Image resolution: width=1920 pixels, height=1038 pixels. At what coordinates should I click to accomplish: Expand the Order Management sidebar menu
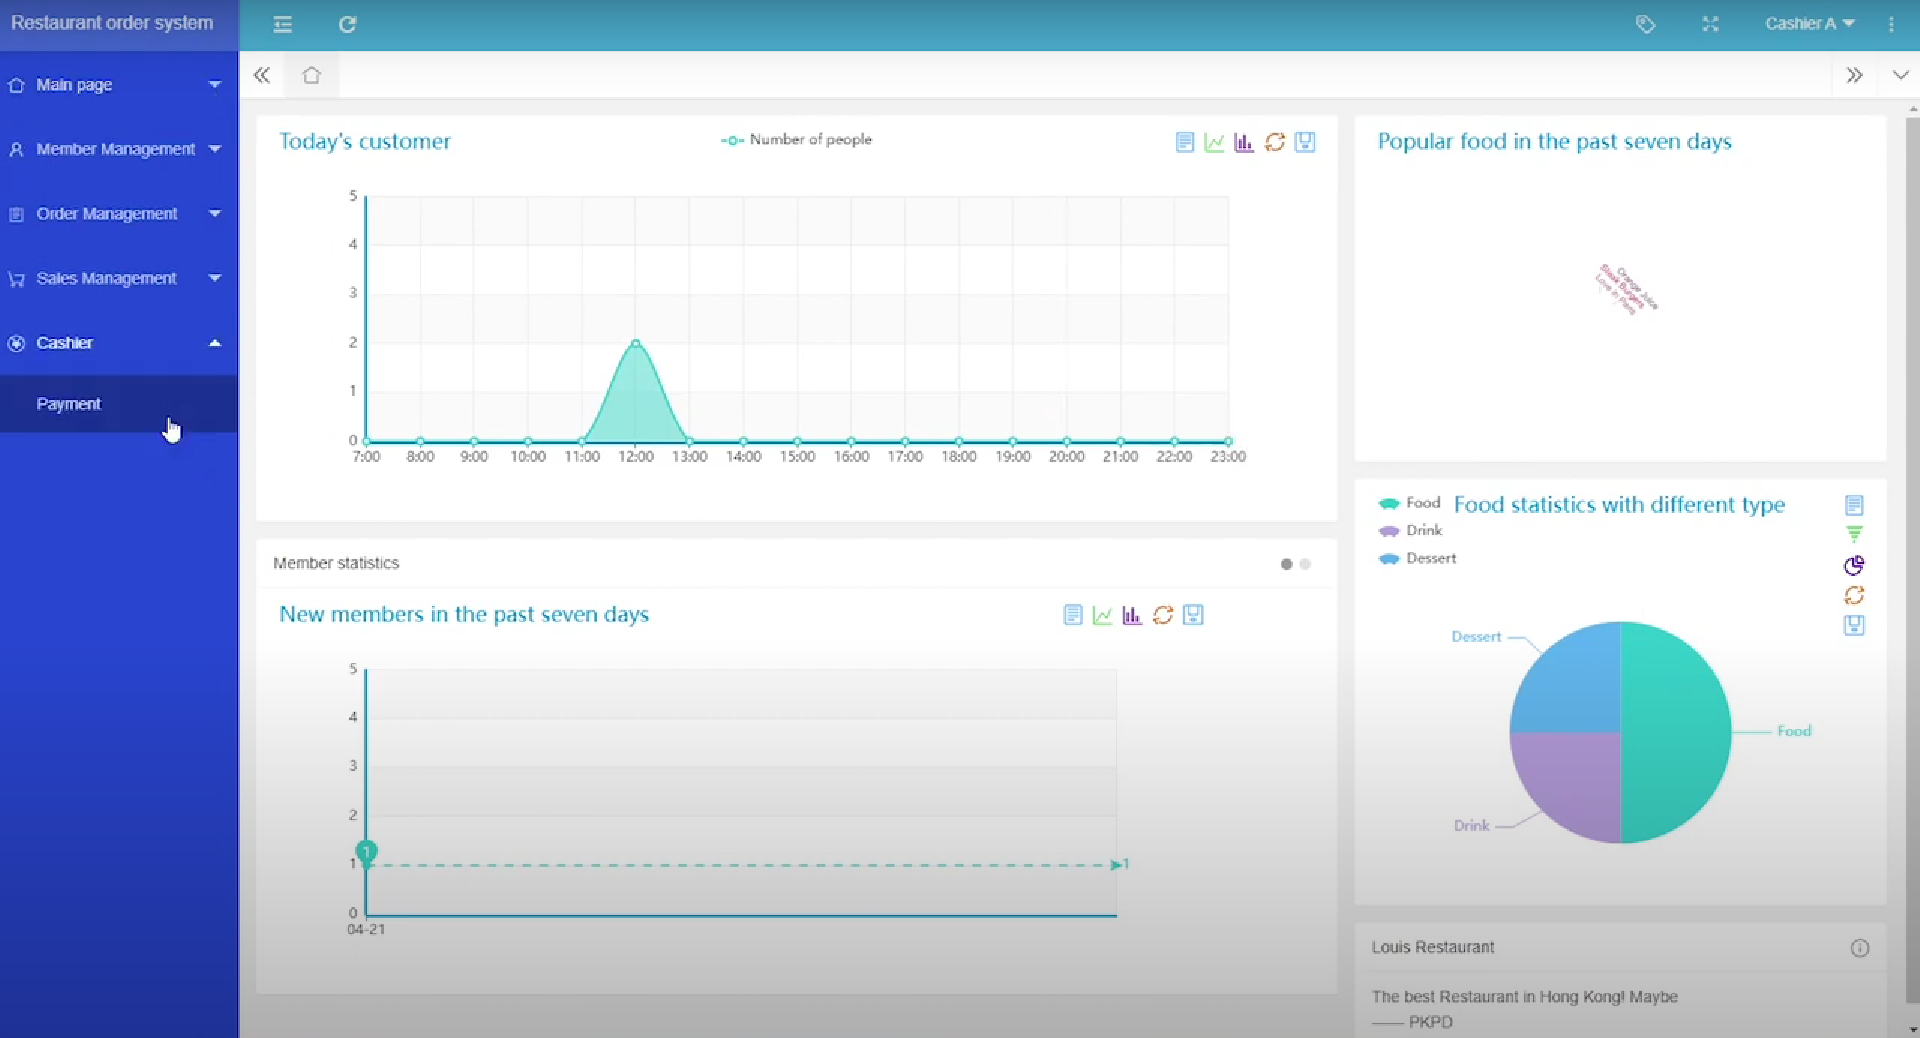119,214
